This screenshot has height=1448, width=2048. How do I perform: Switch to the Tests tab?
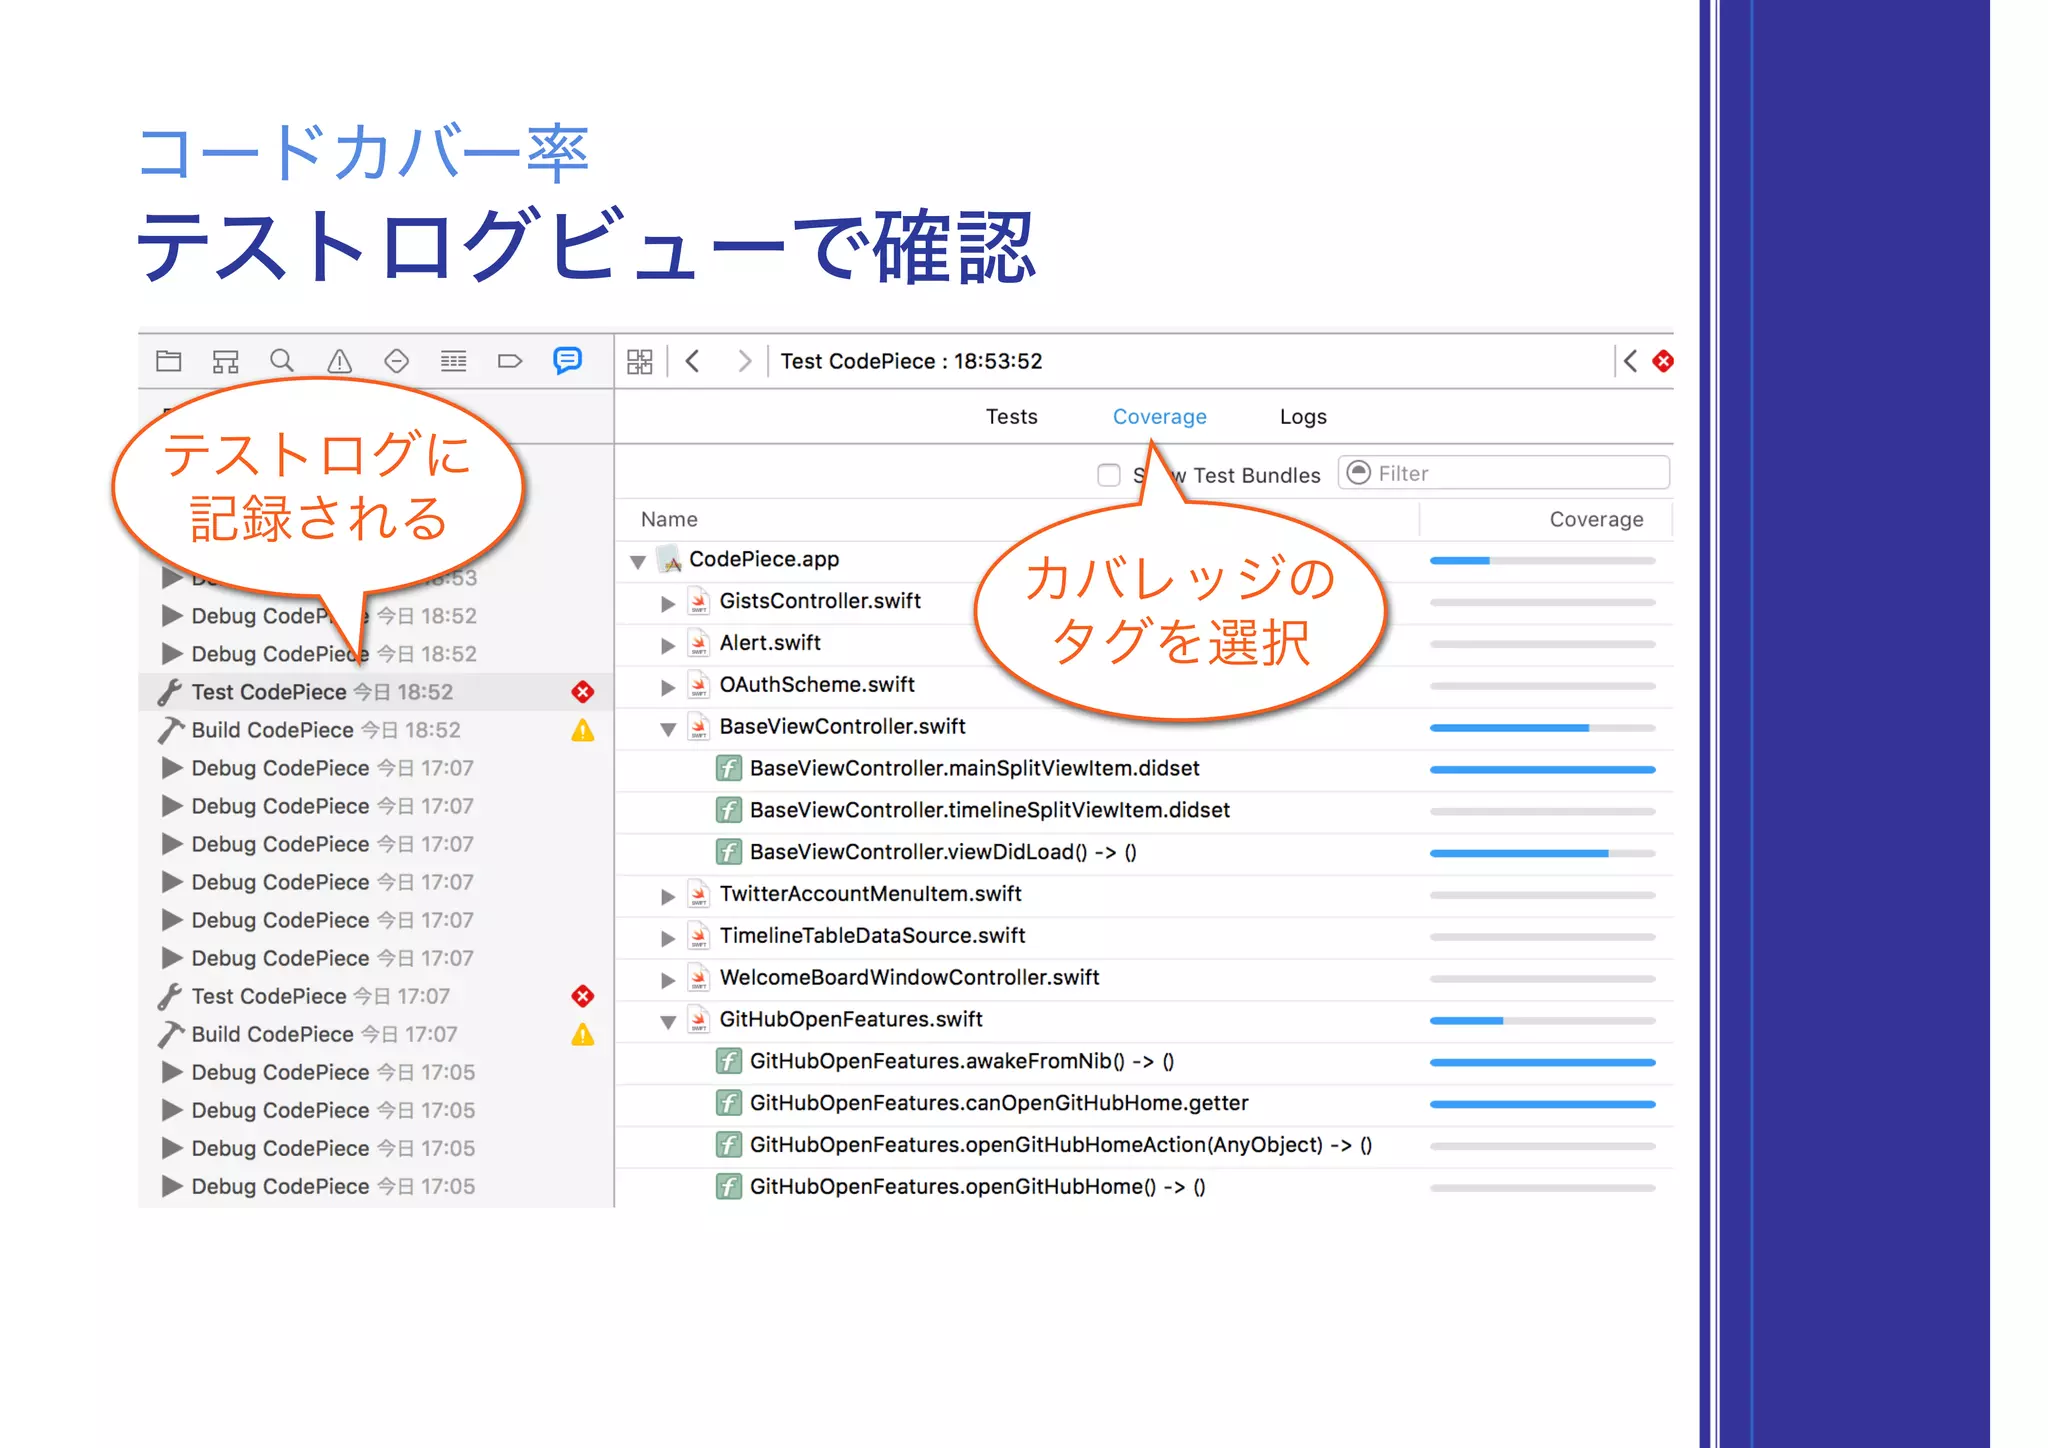point(1011,417)
